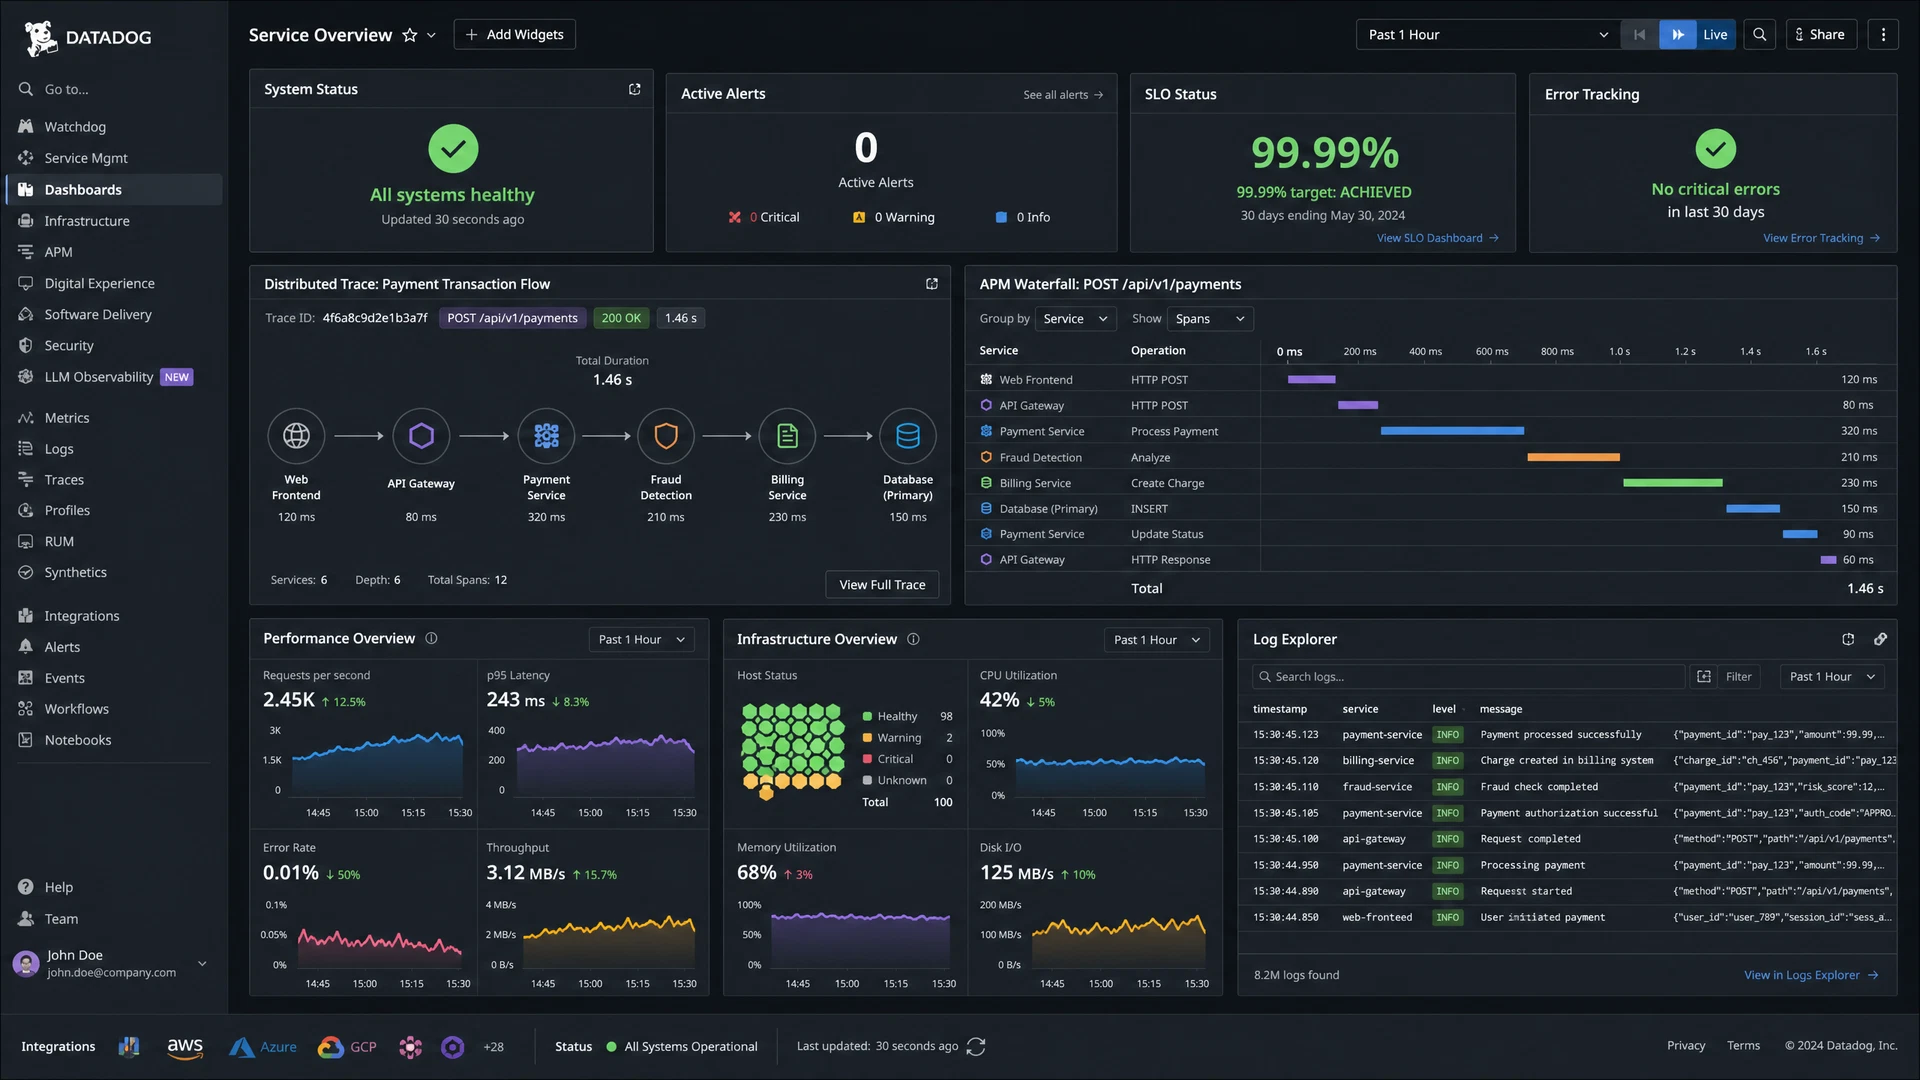The height and width of the screenshot is (1080, 1920).
Task: Expand the System Status widget
Action: pyautogui.click(x=634, y=89)
